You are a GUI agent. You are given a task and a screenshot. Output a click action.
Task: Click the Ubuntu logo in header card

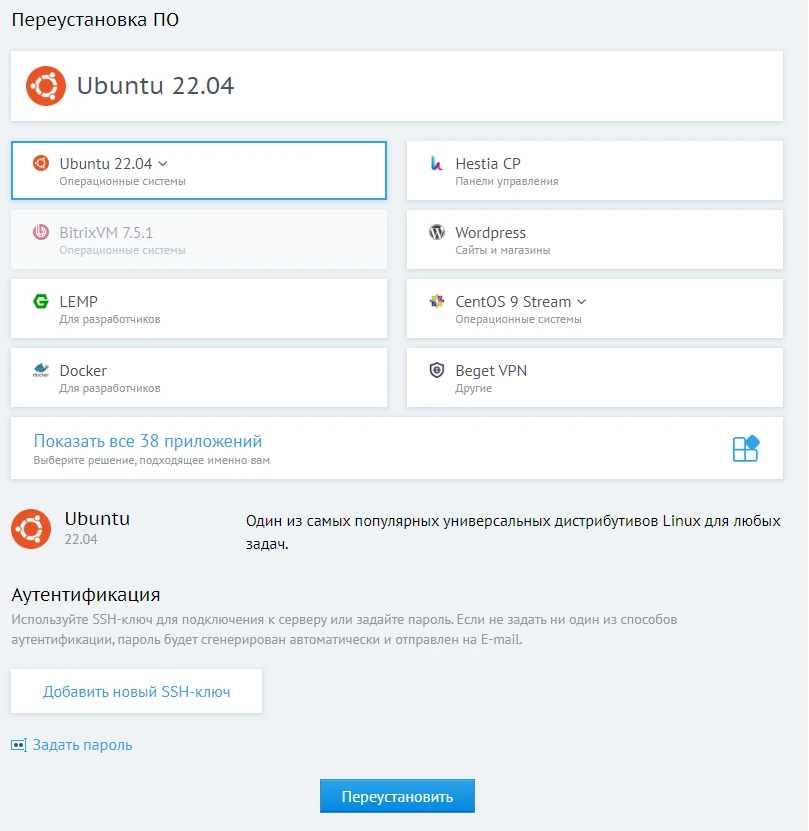click(46, 86)
